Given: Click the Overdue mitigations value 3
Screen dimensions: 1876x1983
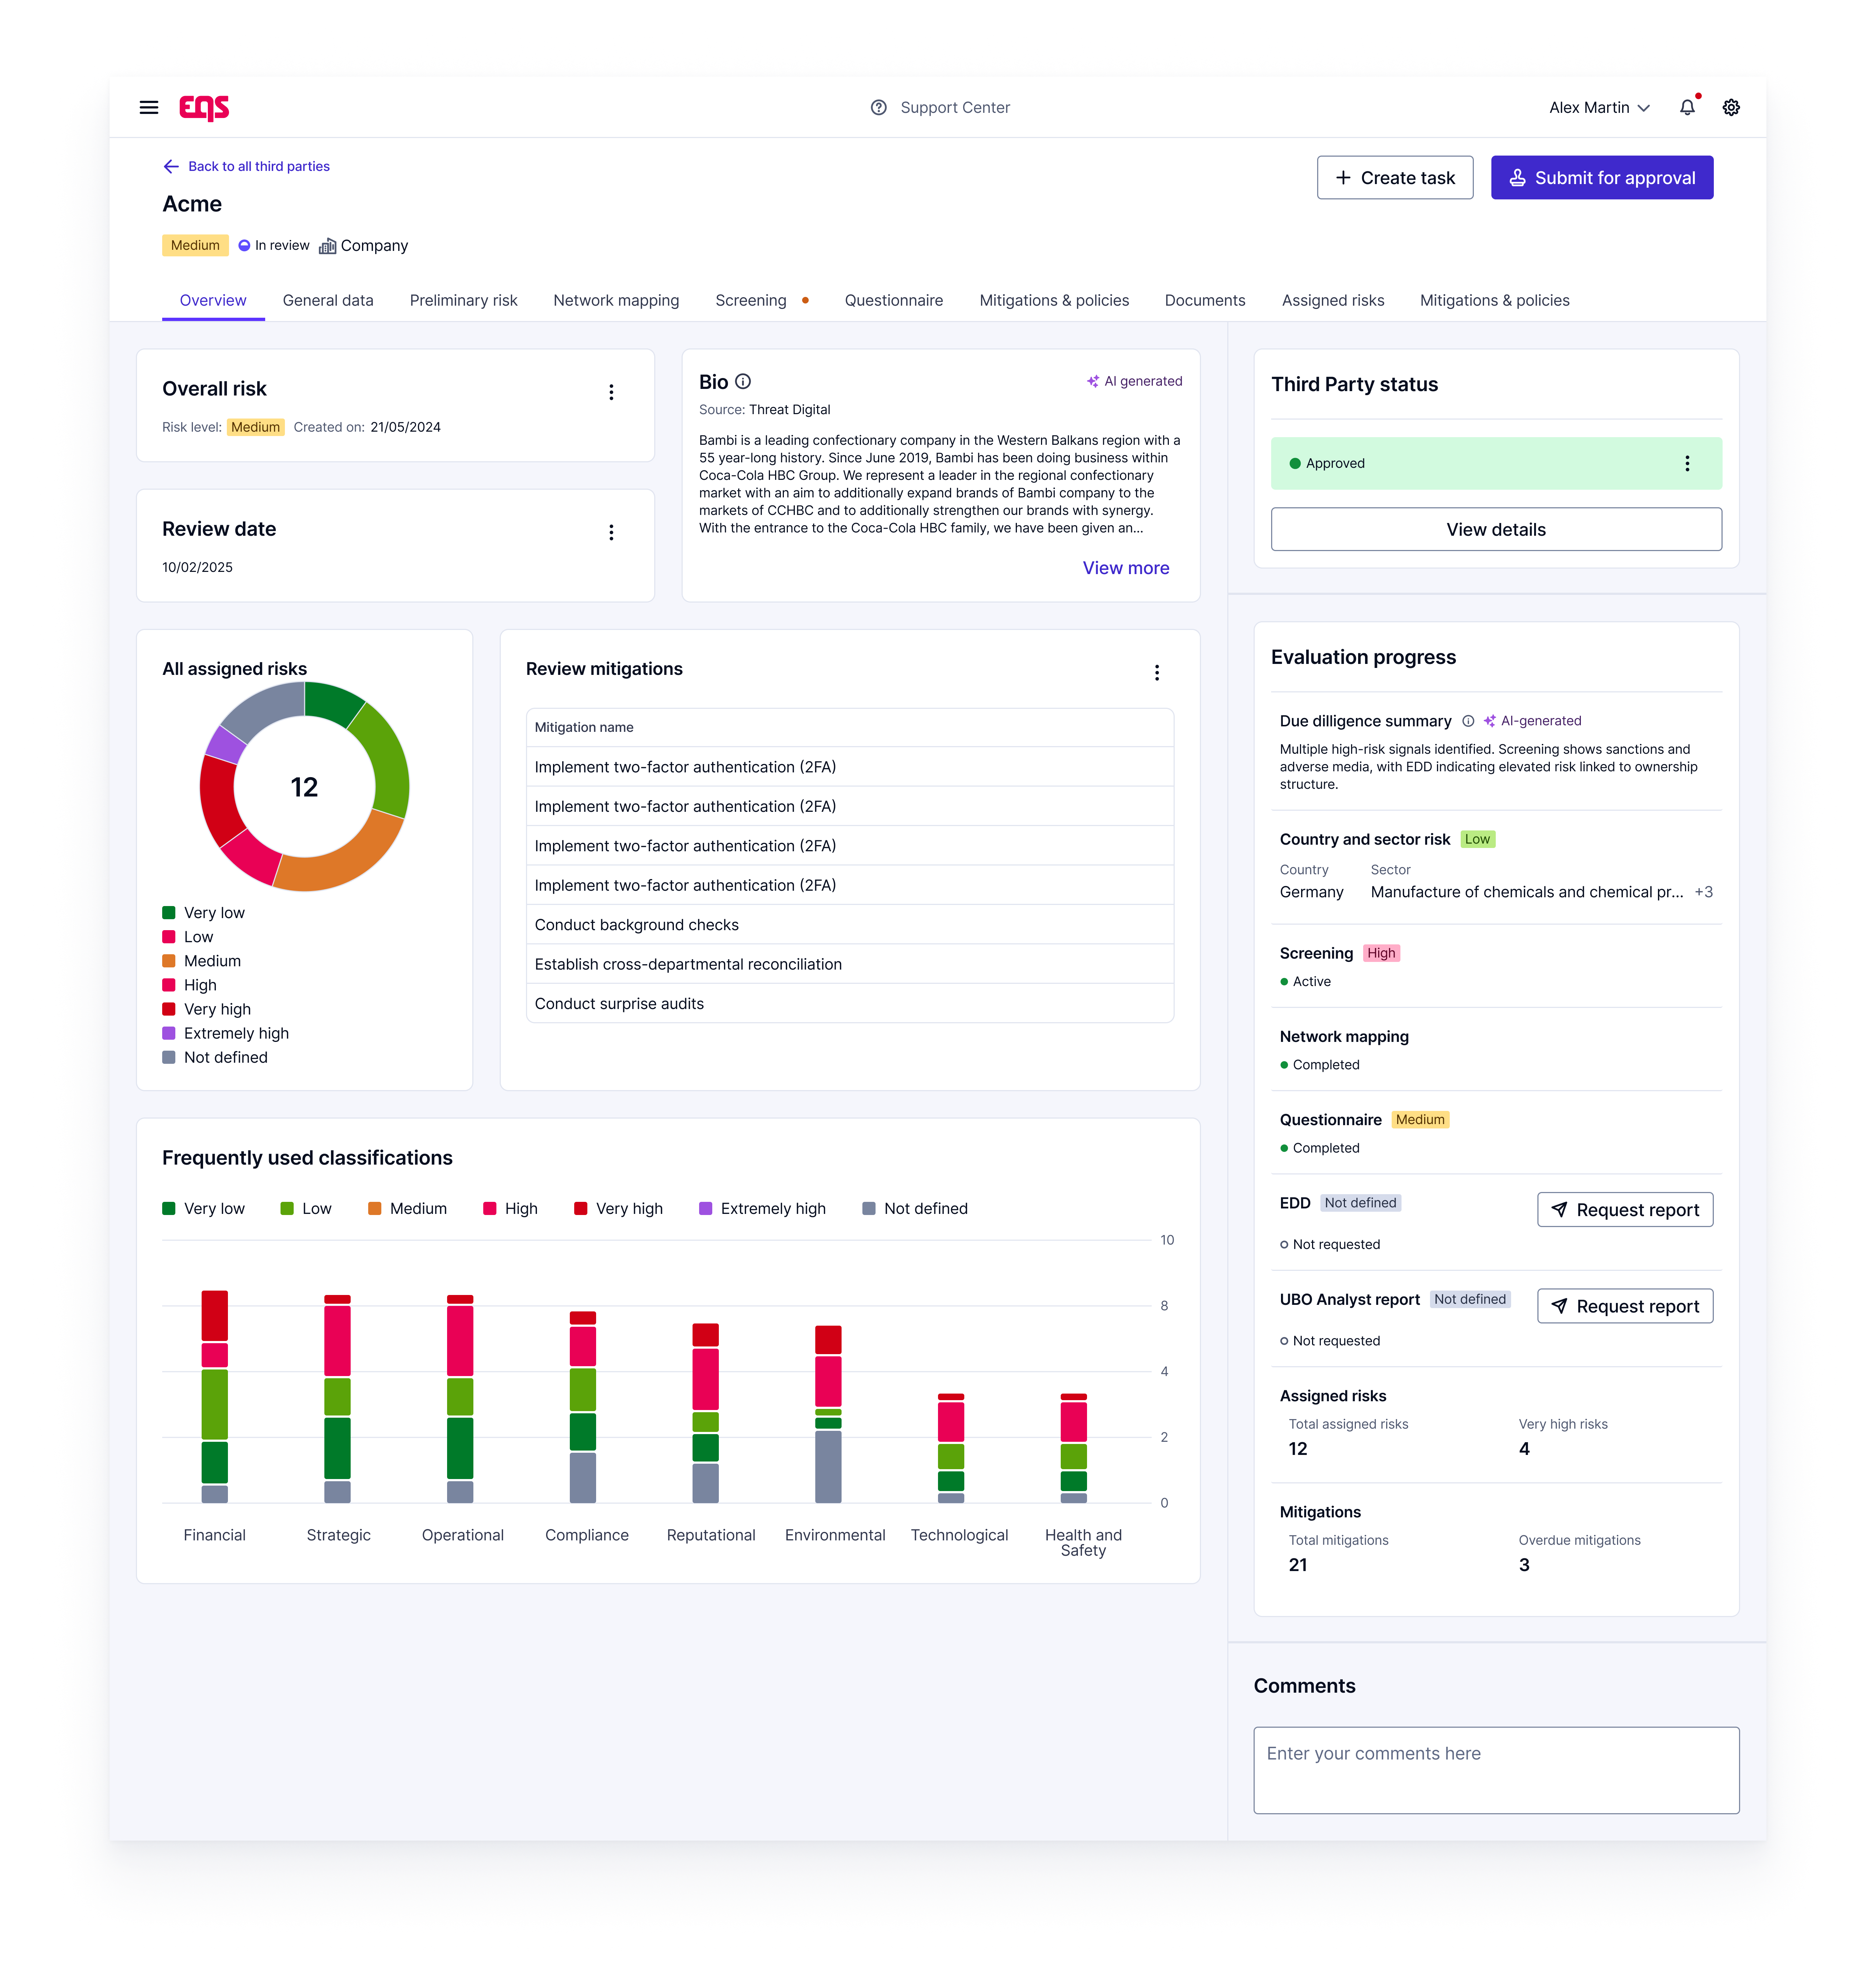Looking at the screenshot, I should [1524, 1565].
